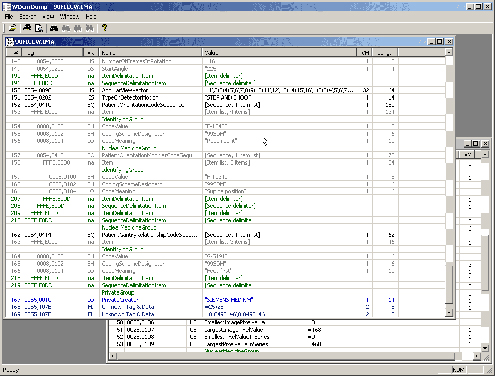Click the Name column header
Image resolution: width=495 pixels, height=376 pixels.
coord(150,52)
